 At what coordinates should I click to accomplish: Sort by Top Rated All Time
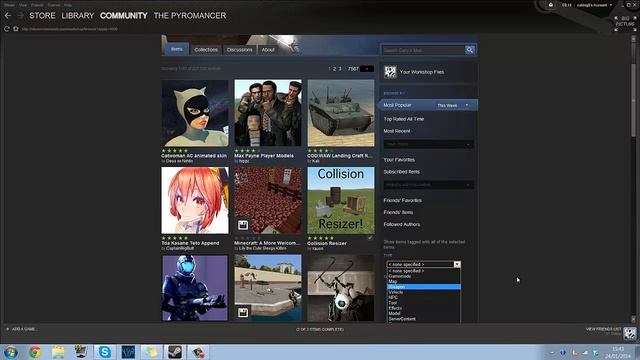point(404,119)
